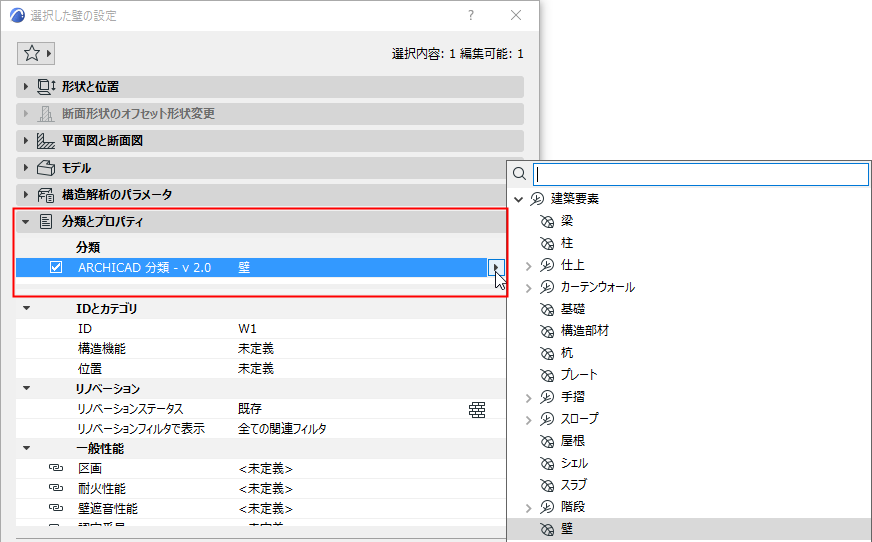Click the 壁遮音性能 value <未定義>
This screenshot has height=542, width=872.
pos(265,509)
